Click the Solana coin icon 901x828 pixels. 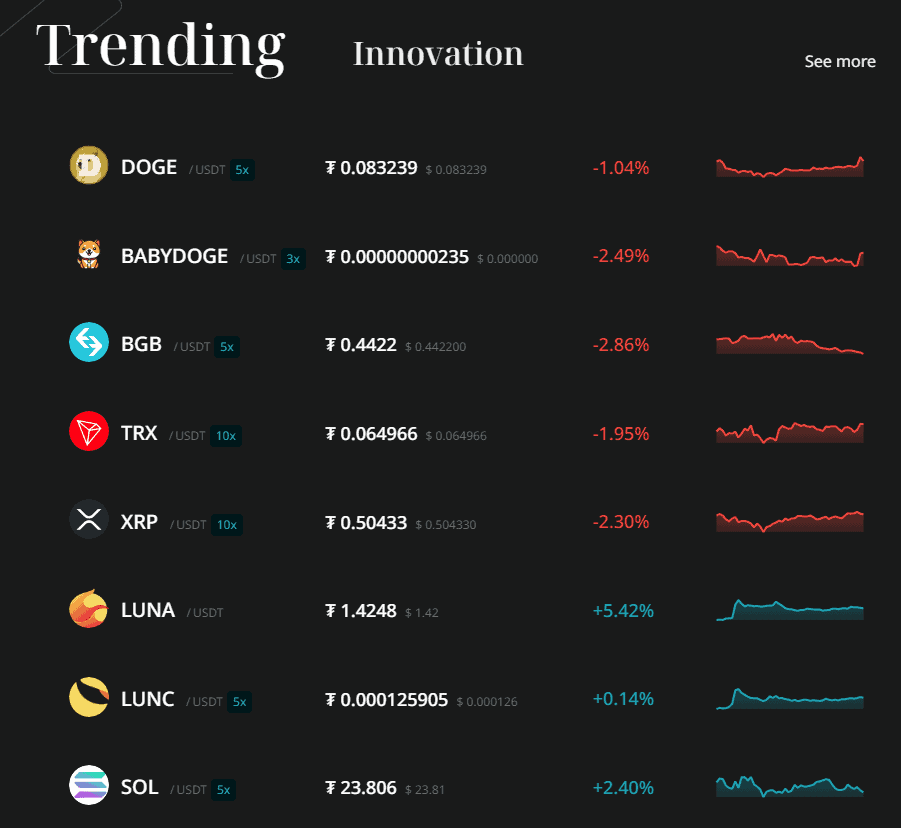coord(88,787)
